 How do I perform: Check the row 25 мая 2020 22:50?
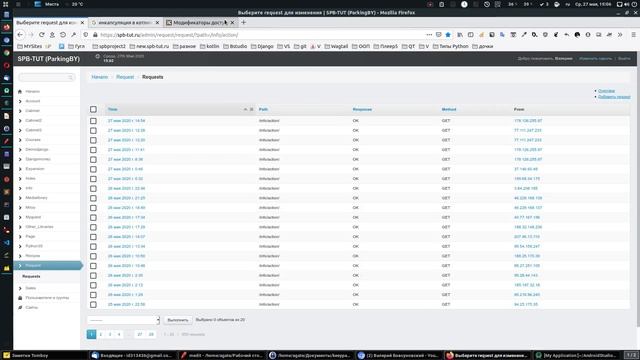coord(93,304)
